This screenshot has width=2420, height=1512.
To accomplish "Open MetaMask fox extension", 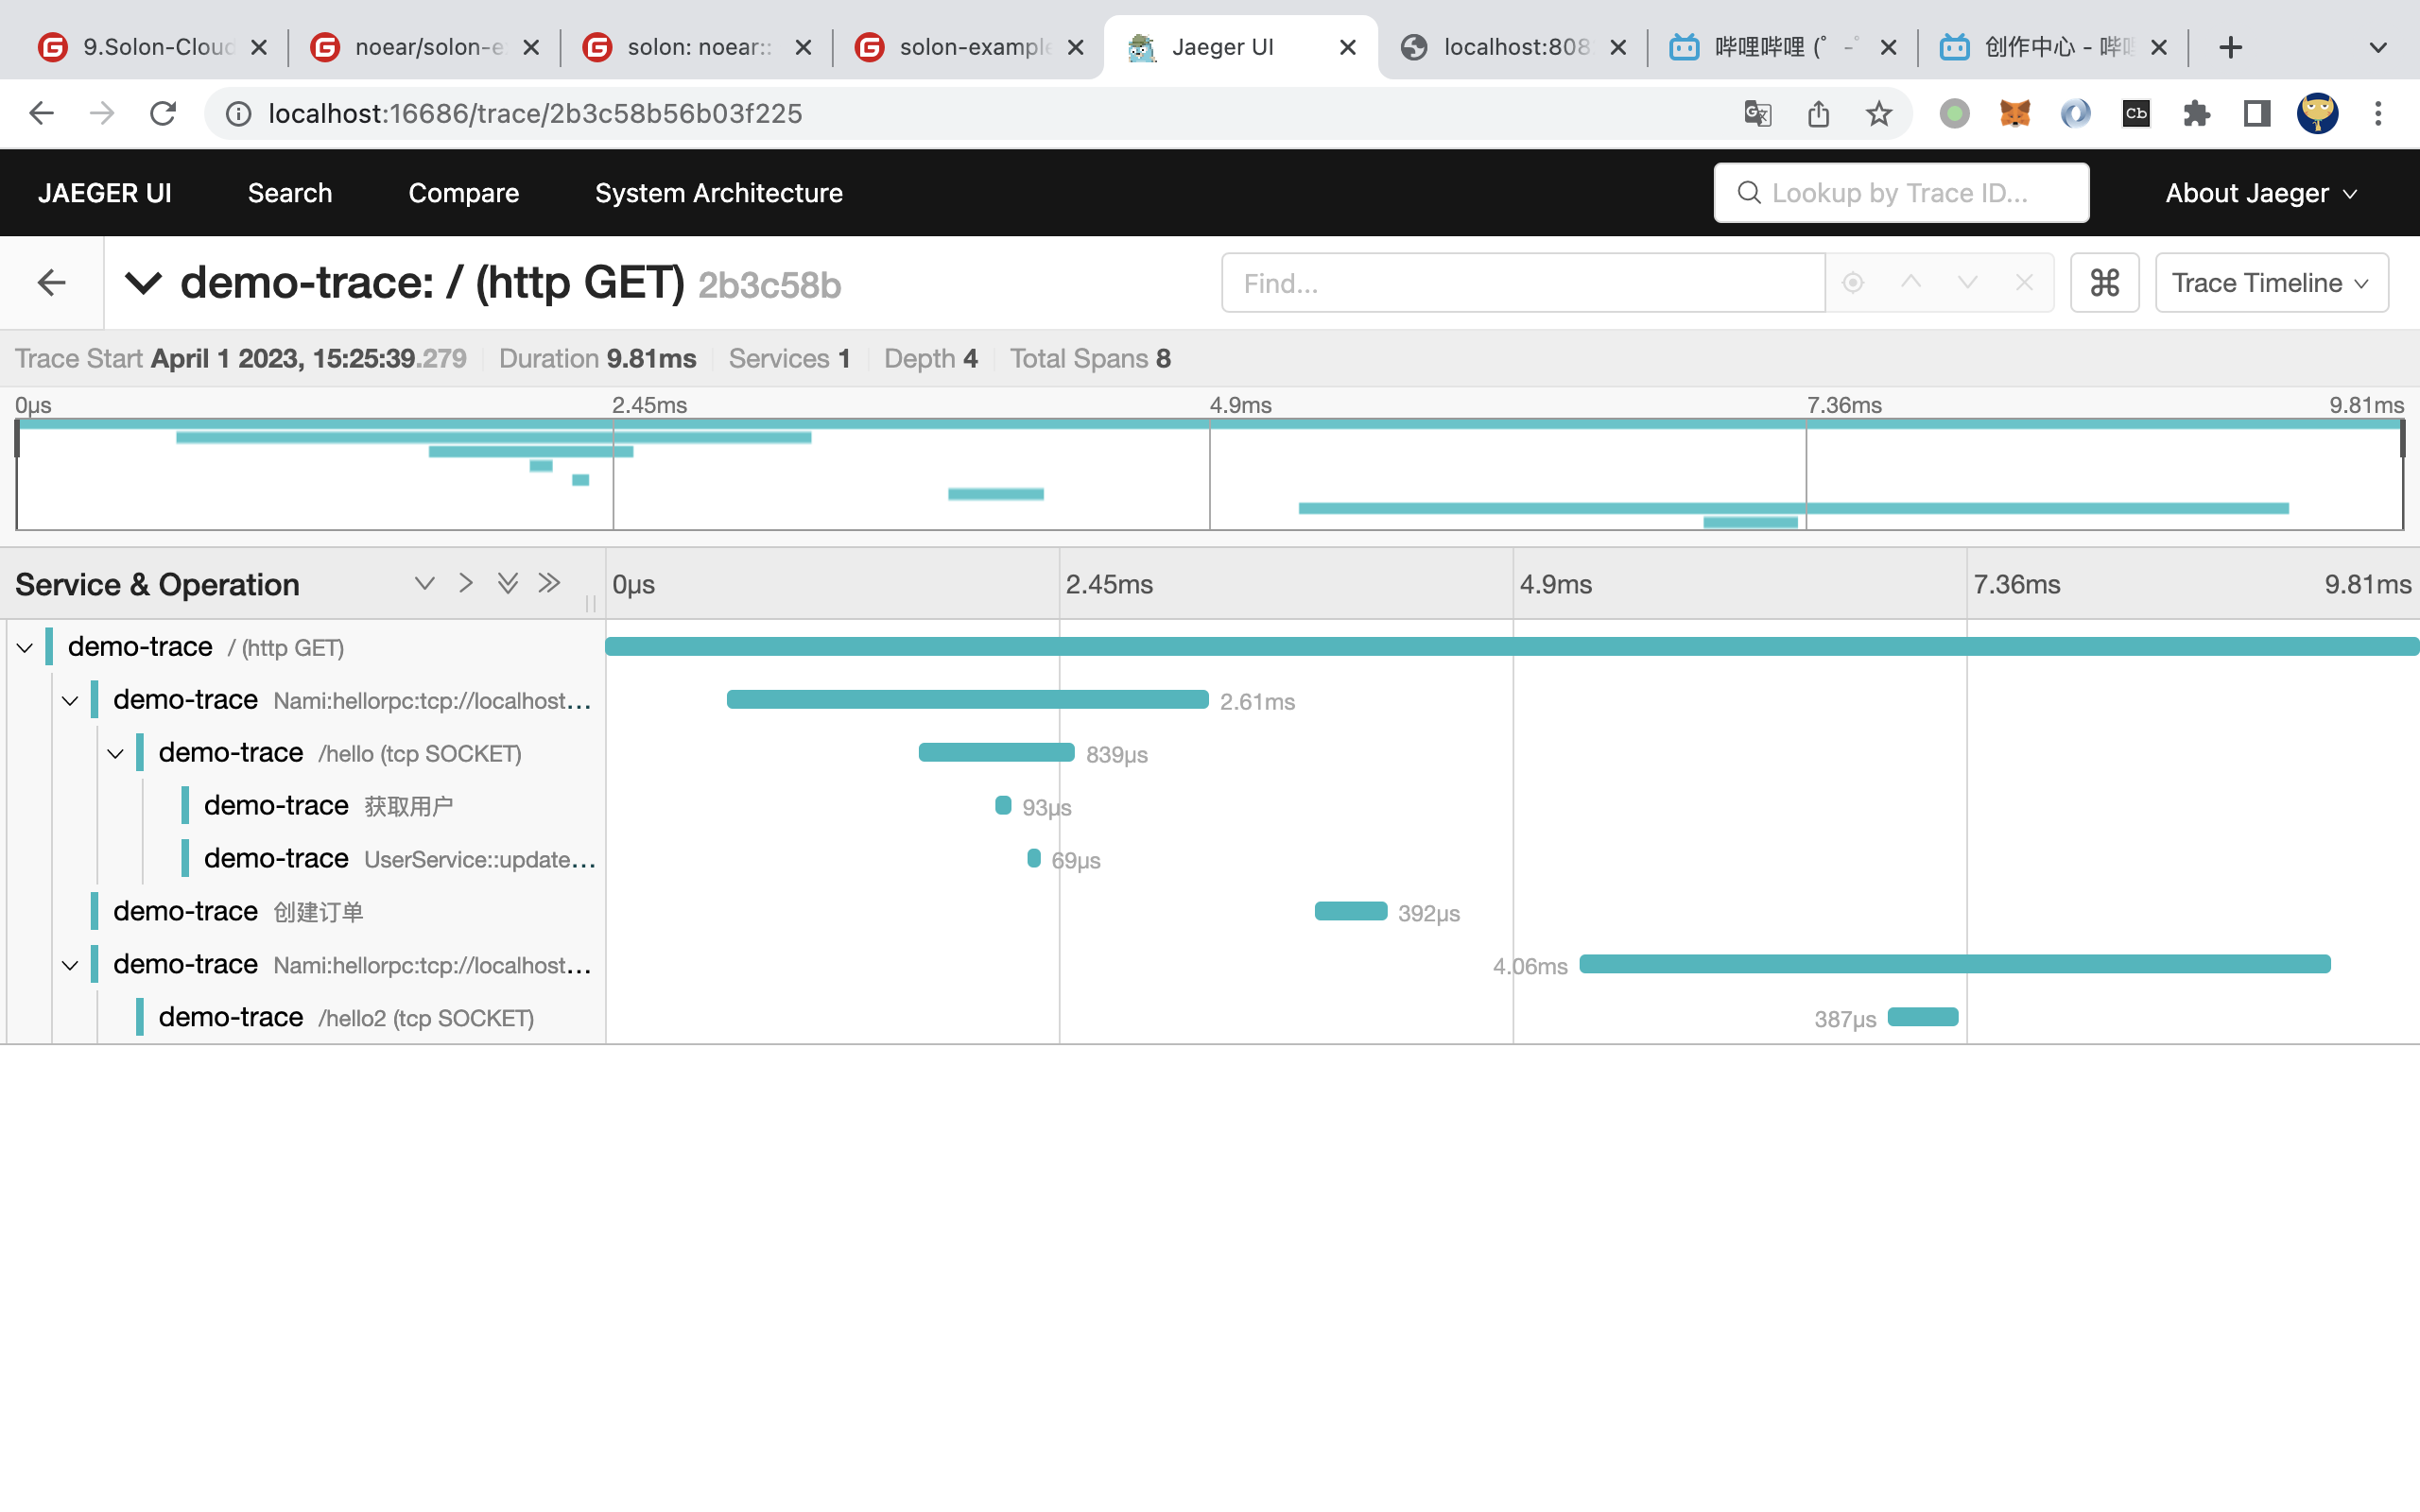I will point(2015,113).
